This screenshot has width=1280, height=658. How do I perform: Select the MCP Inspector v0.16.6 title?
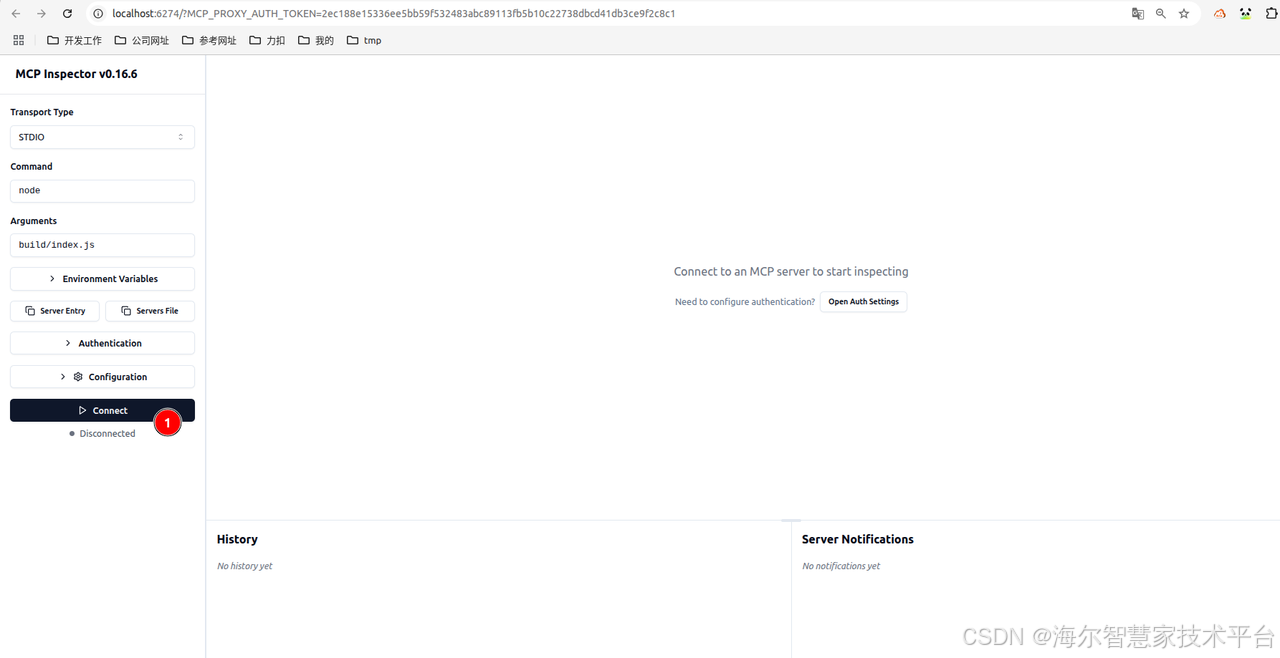(x=76, y=74)
